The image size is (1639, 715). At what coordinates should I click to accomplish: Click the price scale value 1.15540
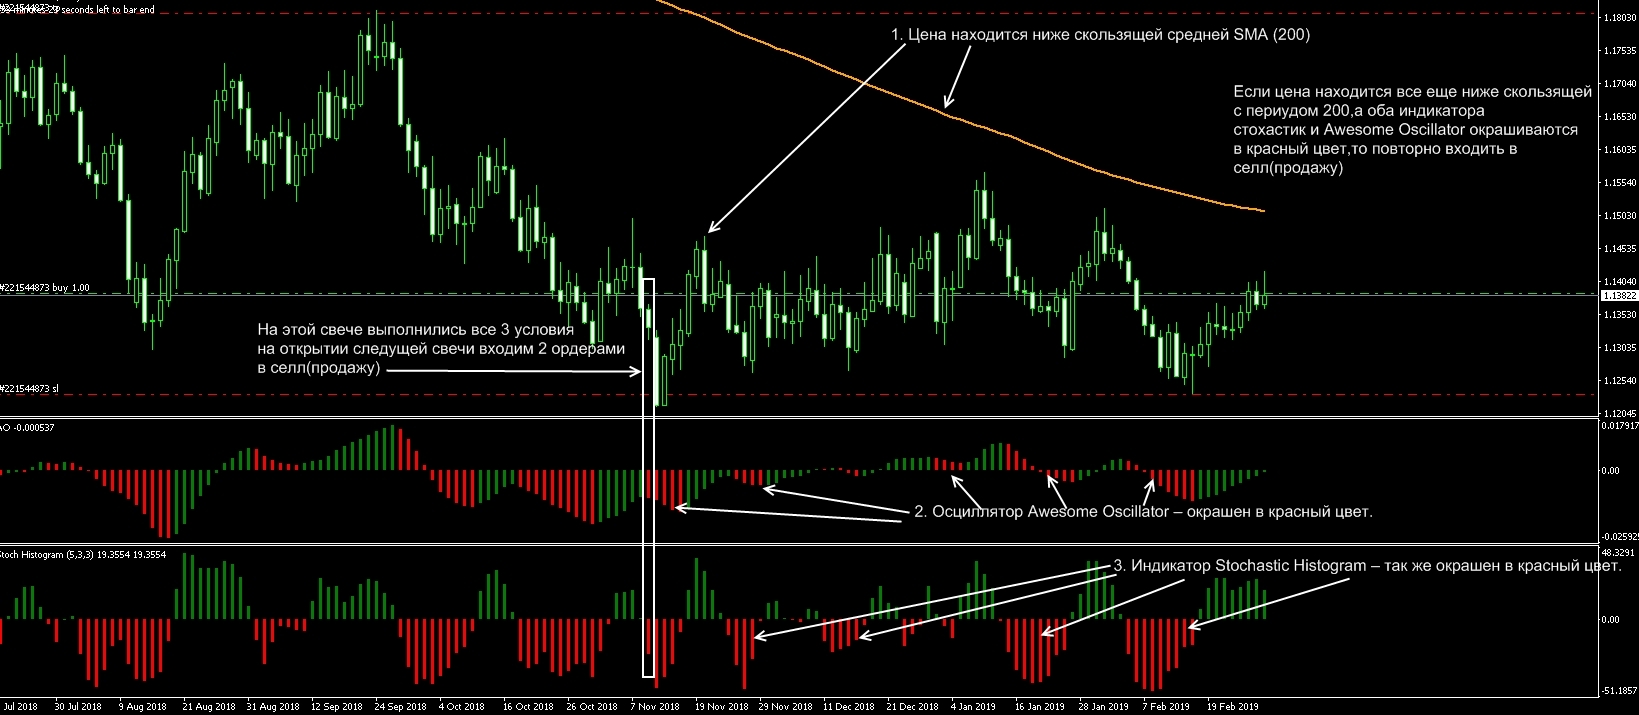click(1619, 183)
